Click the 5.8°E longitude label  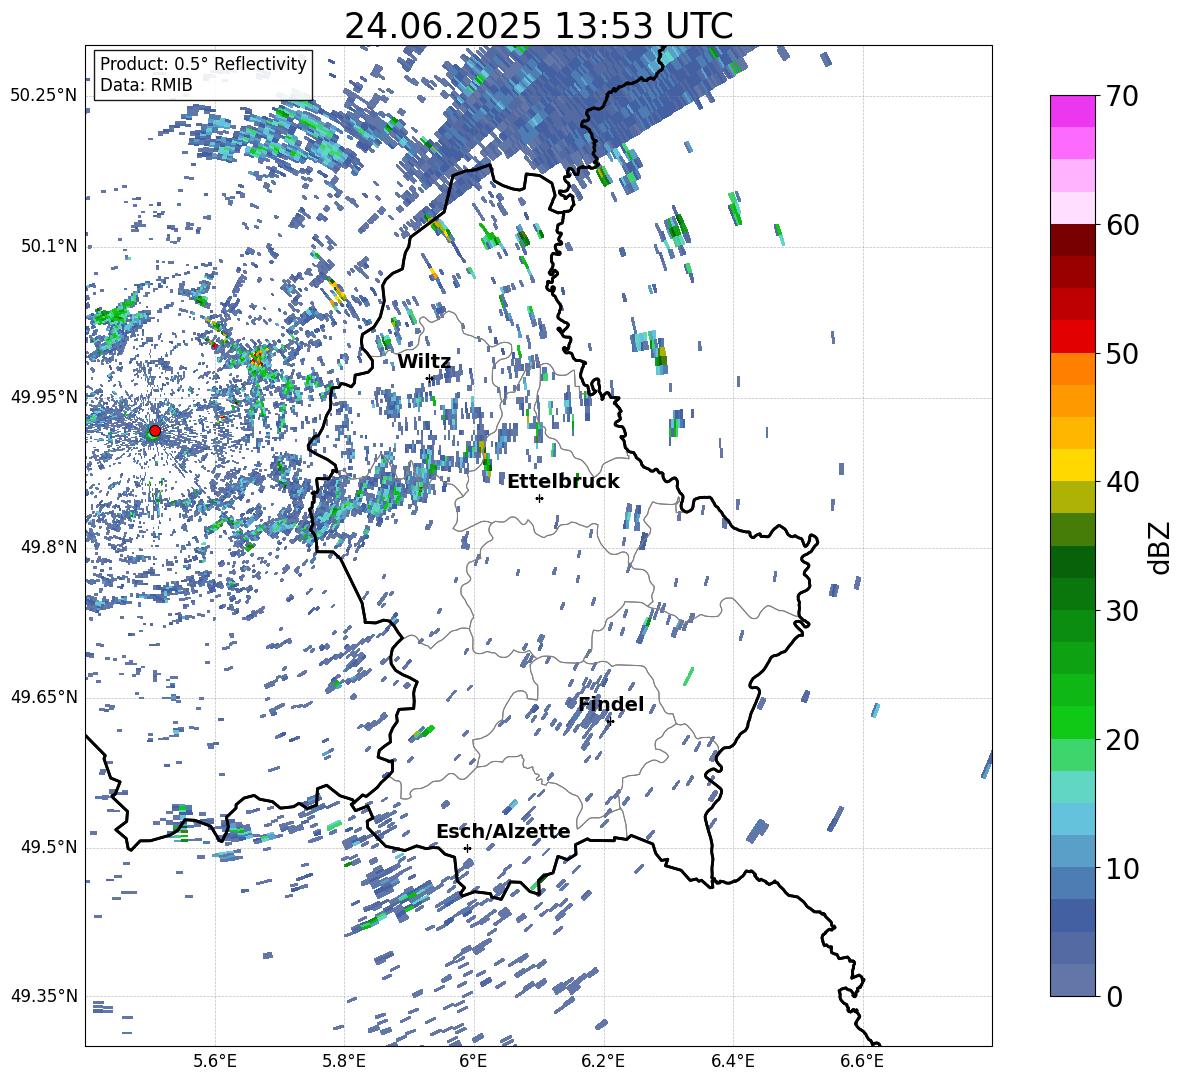pos(344,1061)
